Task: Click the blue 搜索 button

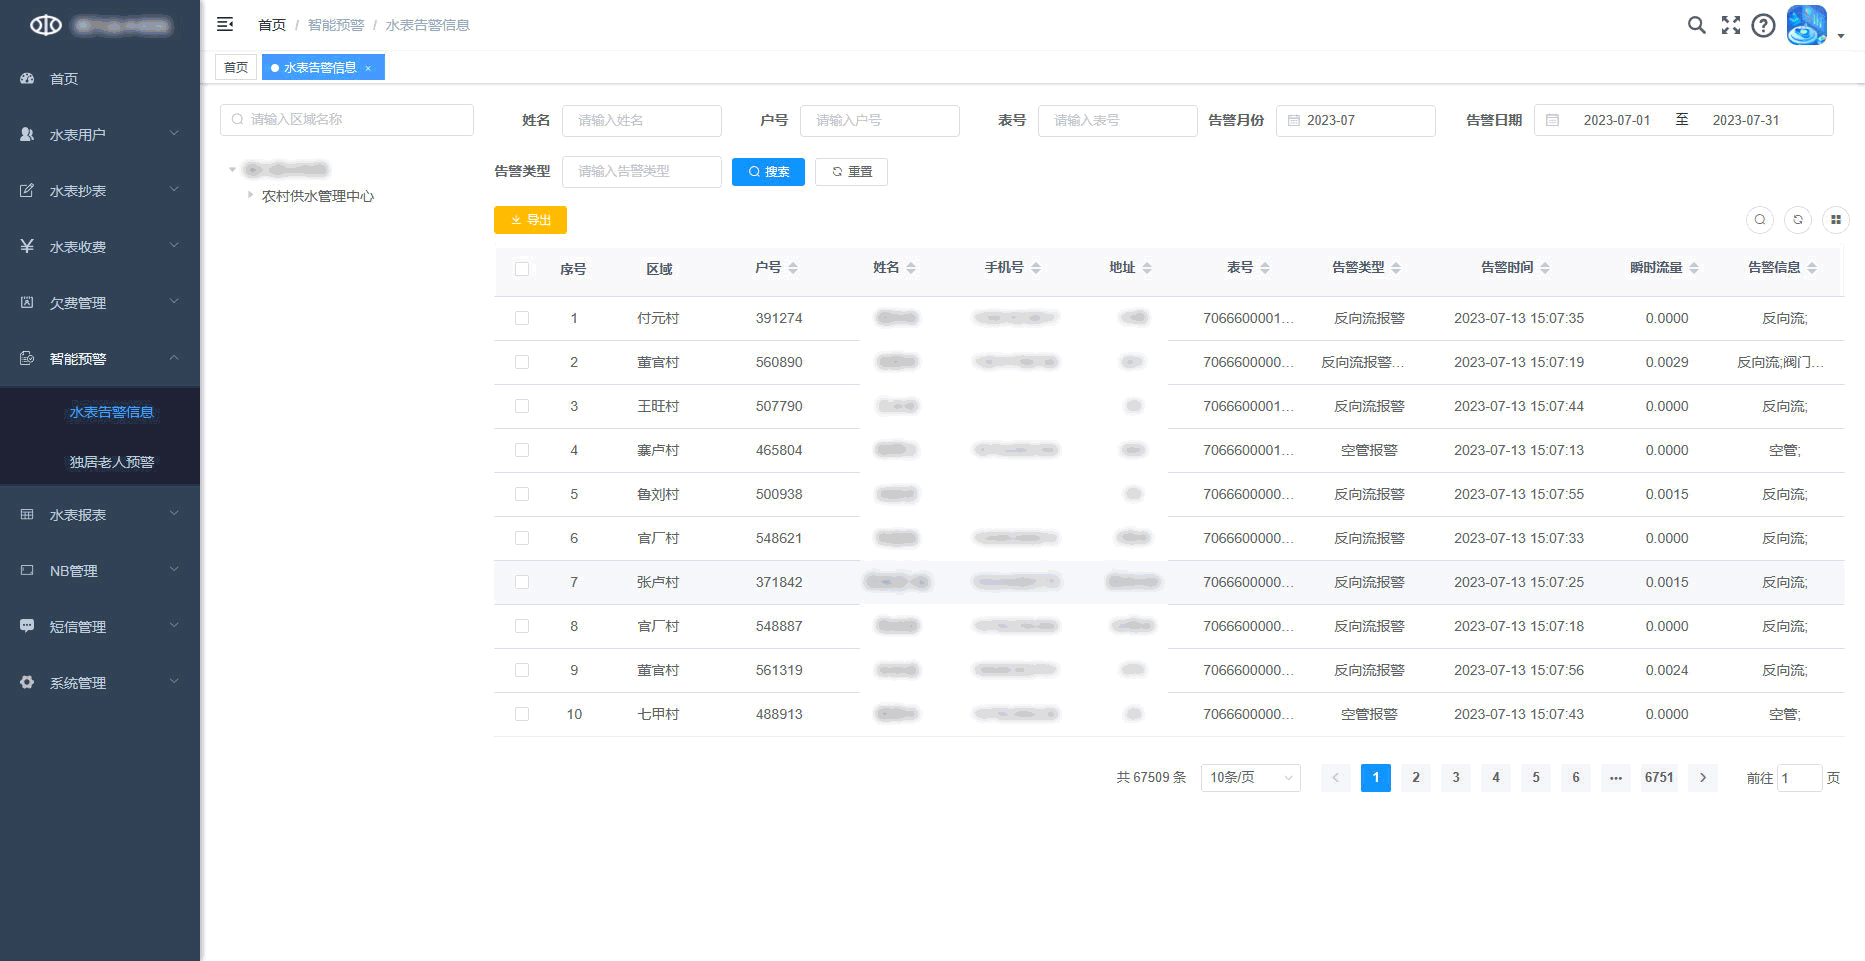Action: point(768,172)
